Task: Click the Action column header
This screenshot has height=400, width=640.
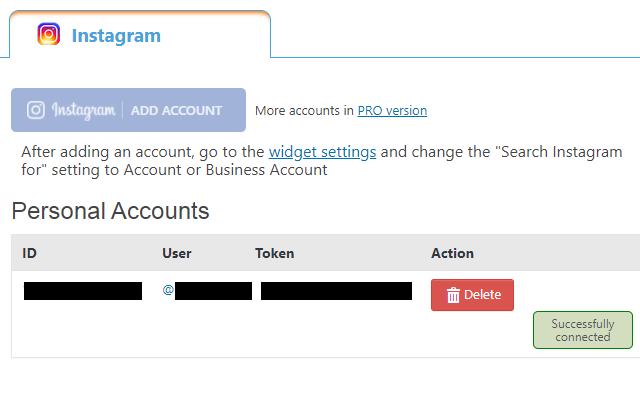Action: coord(452,253)
